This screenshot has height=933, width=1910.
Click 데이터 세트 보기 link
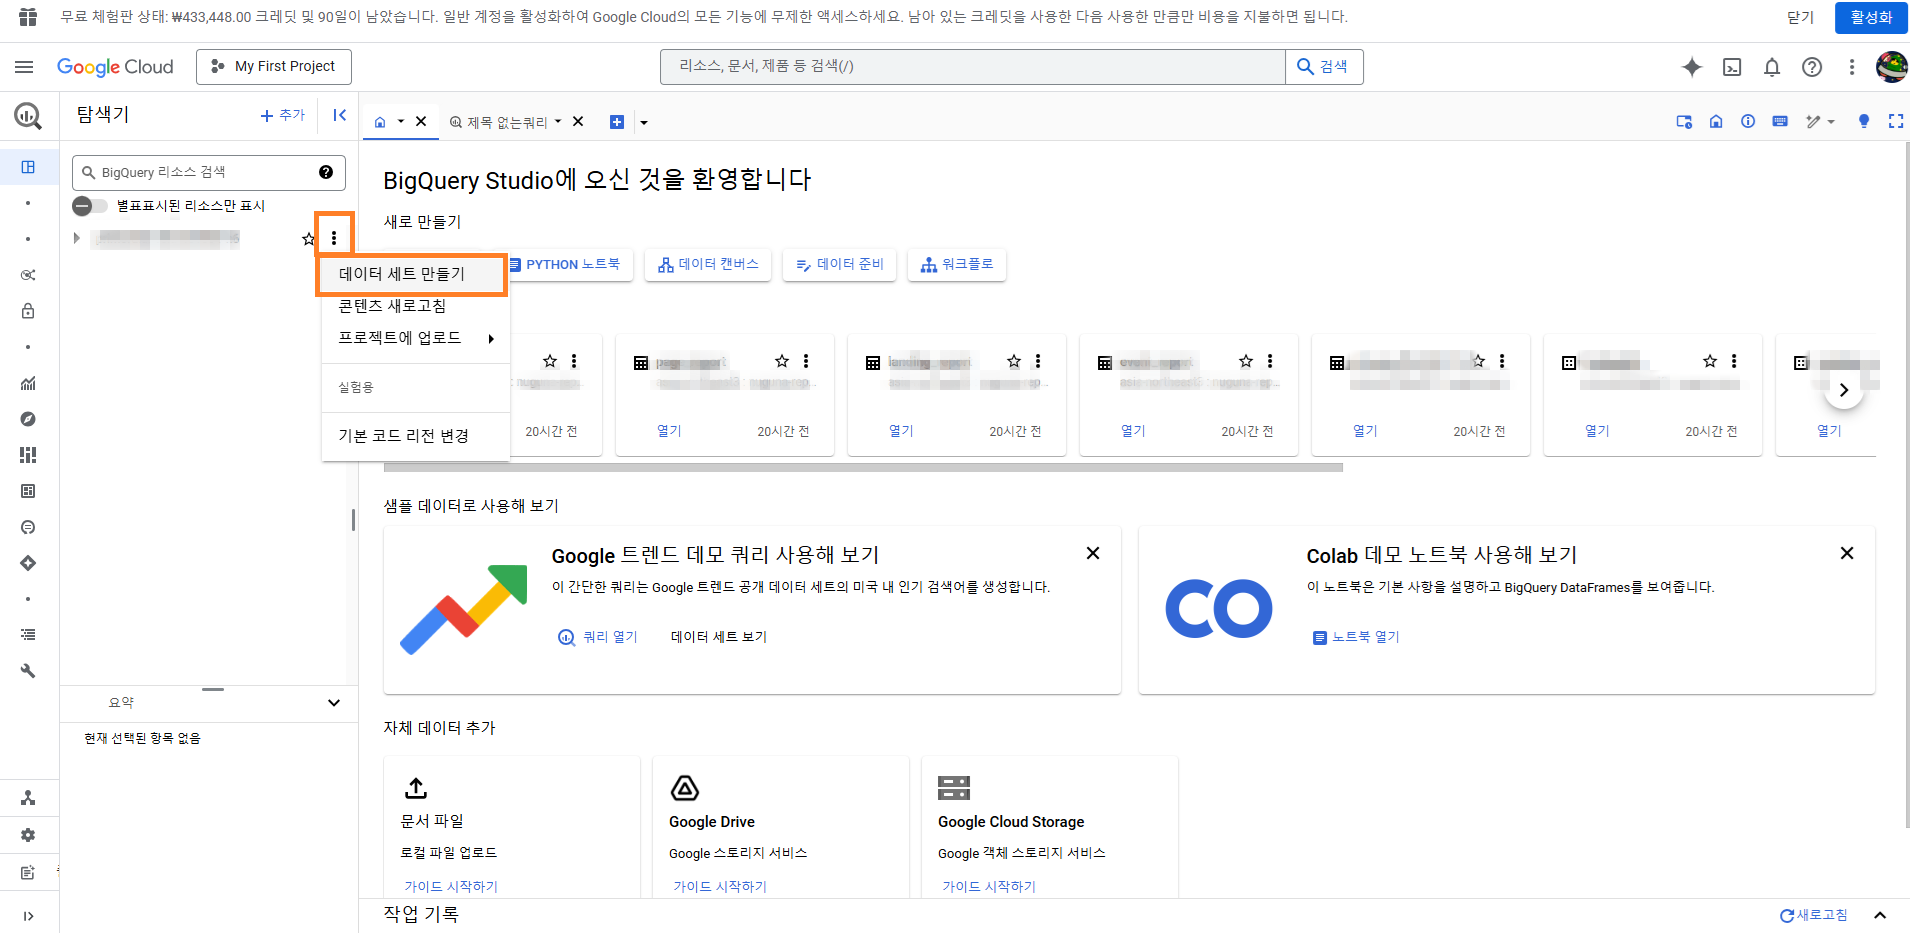[719, 637]
